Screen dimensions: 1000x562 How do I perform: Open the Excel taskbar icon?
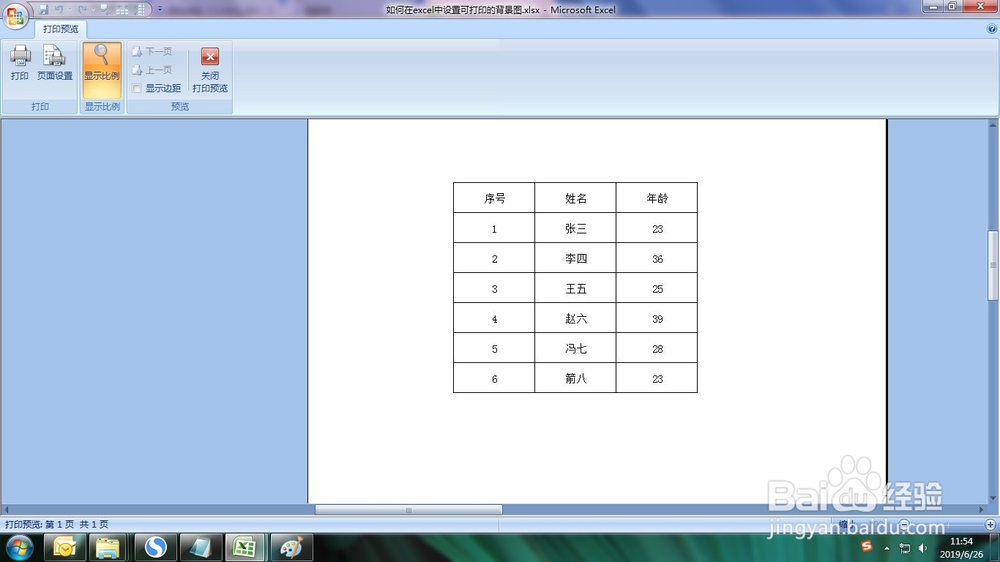(244, 547)
